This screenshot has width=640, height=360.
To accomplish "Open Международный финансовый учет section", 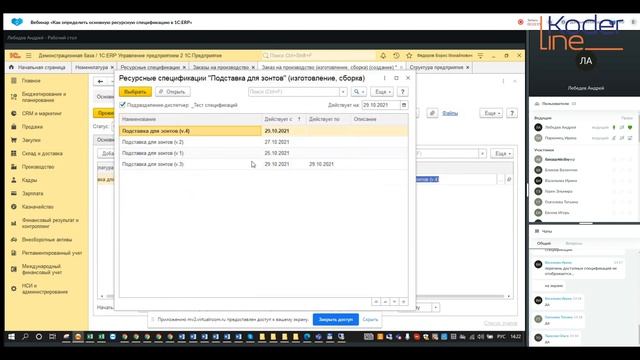I will pyautogui.click(x=41, y=269).
